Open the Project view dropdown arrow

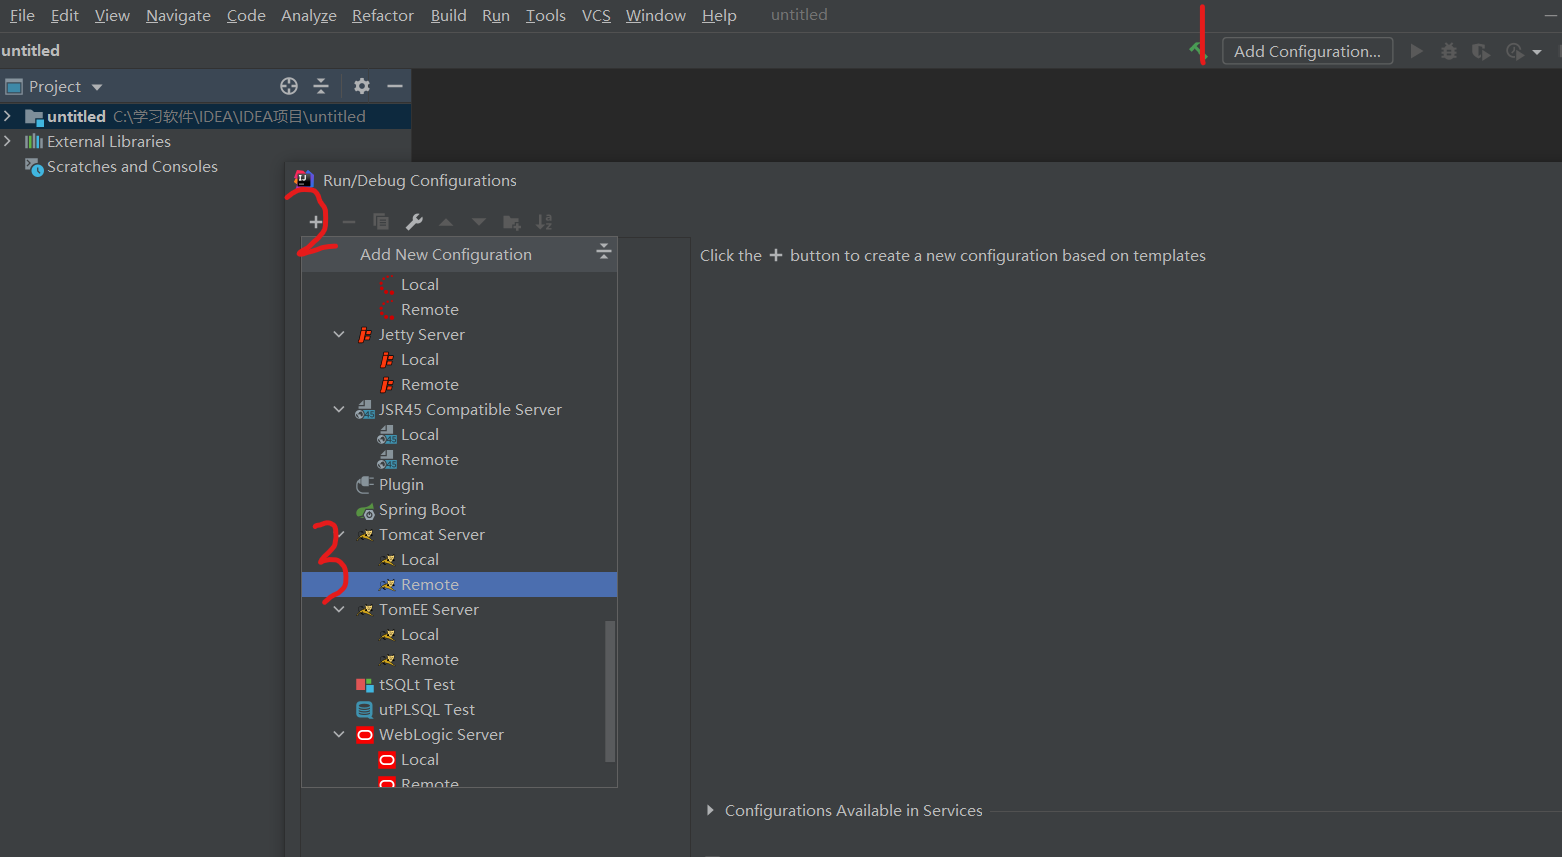point(97,87)
